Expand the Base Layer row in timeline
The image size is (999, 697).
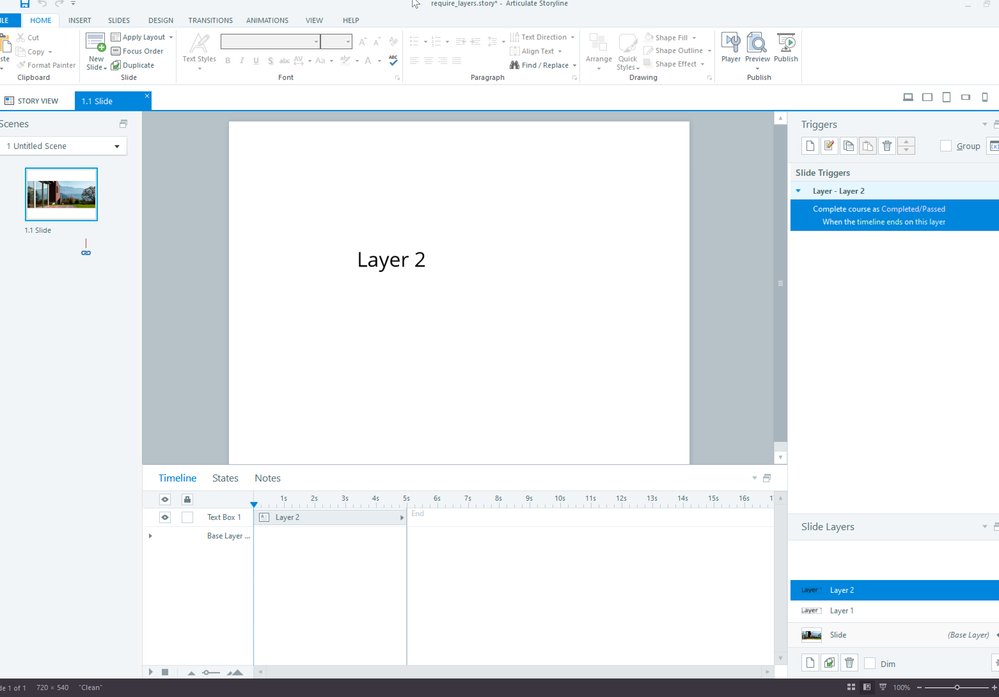(151, 536)
